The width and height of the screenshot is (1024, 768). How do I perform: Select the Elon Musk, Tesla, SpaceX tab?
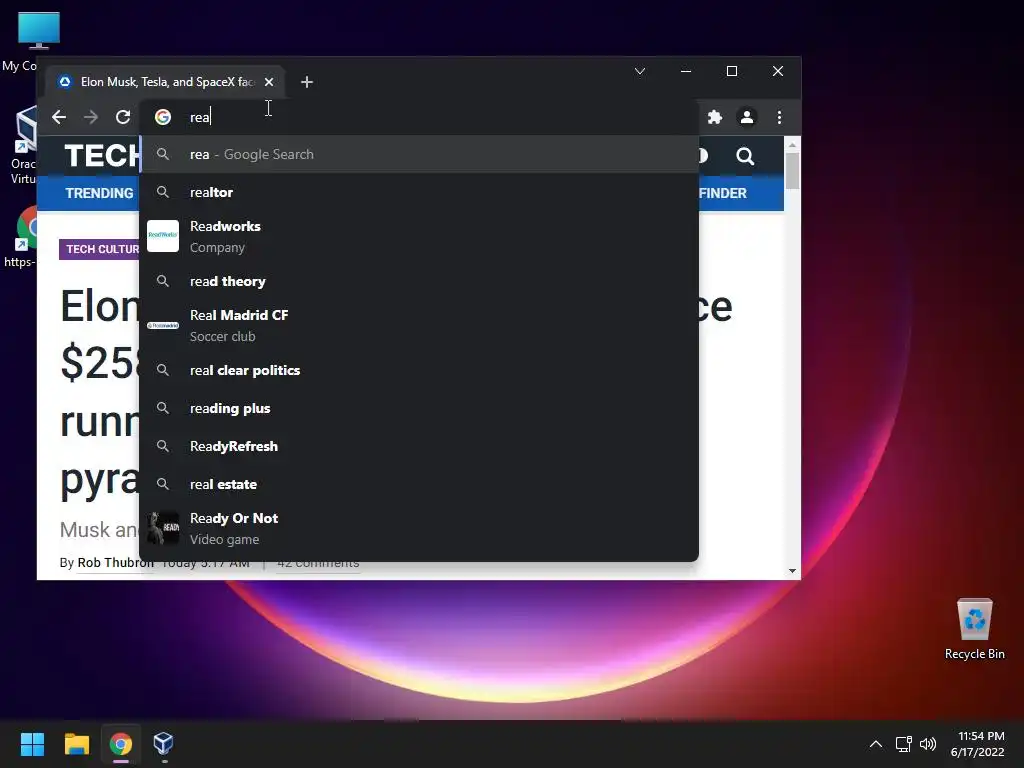pos(166,82)
